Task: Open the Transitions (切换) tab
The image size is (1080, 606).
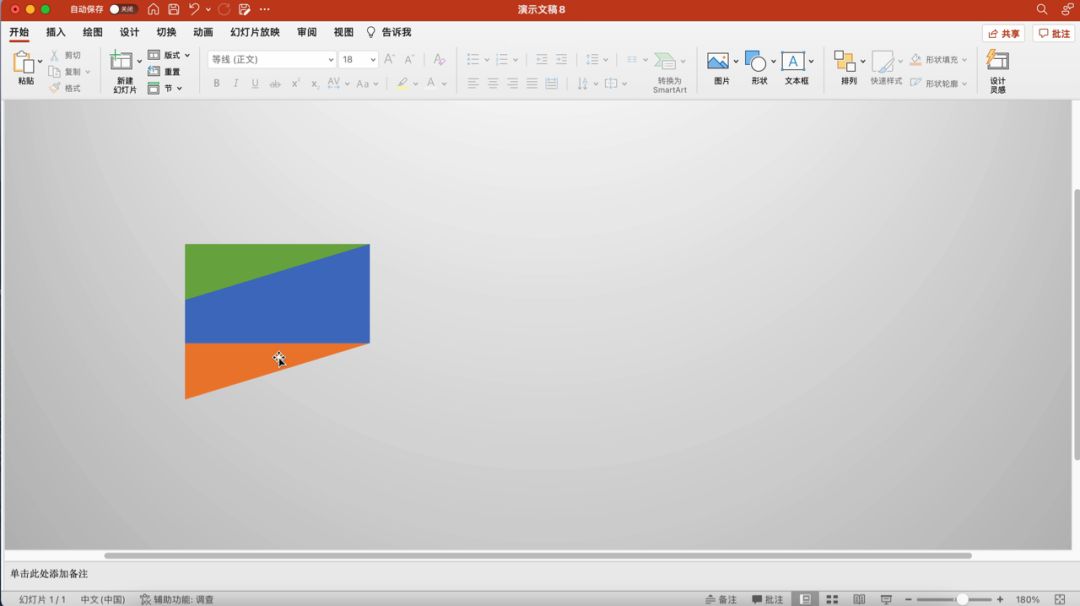Action: [x=166, y=32]
